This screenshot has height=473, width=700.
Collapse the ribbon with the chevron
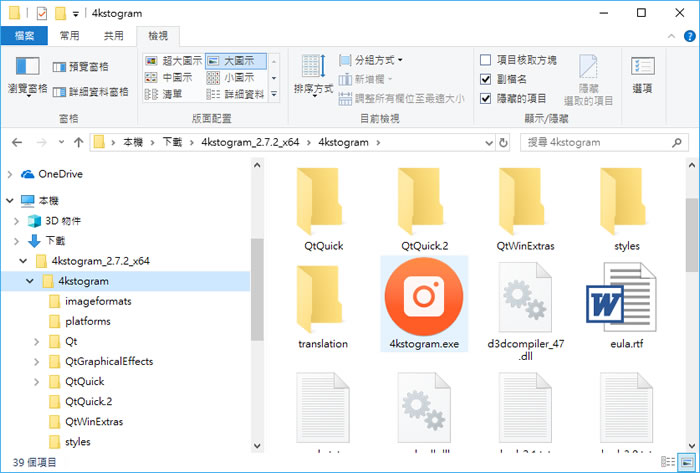tap(671, 36)
